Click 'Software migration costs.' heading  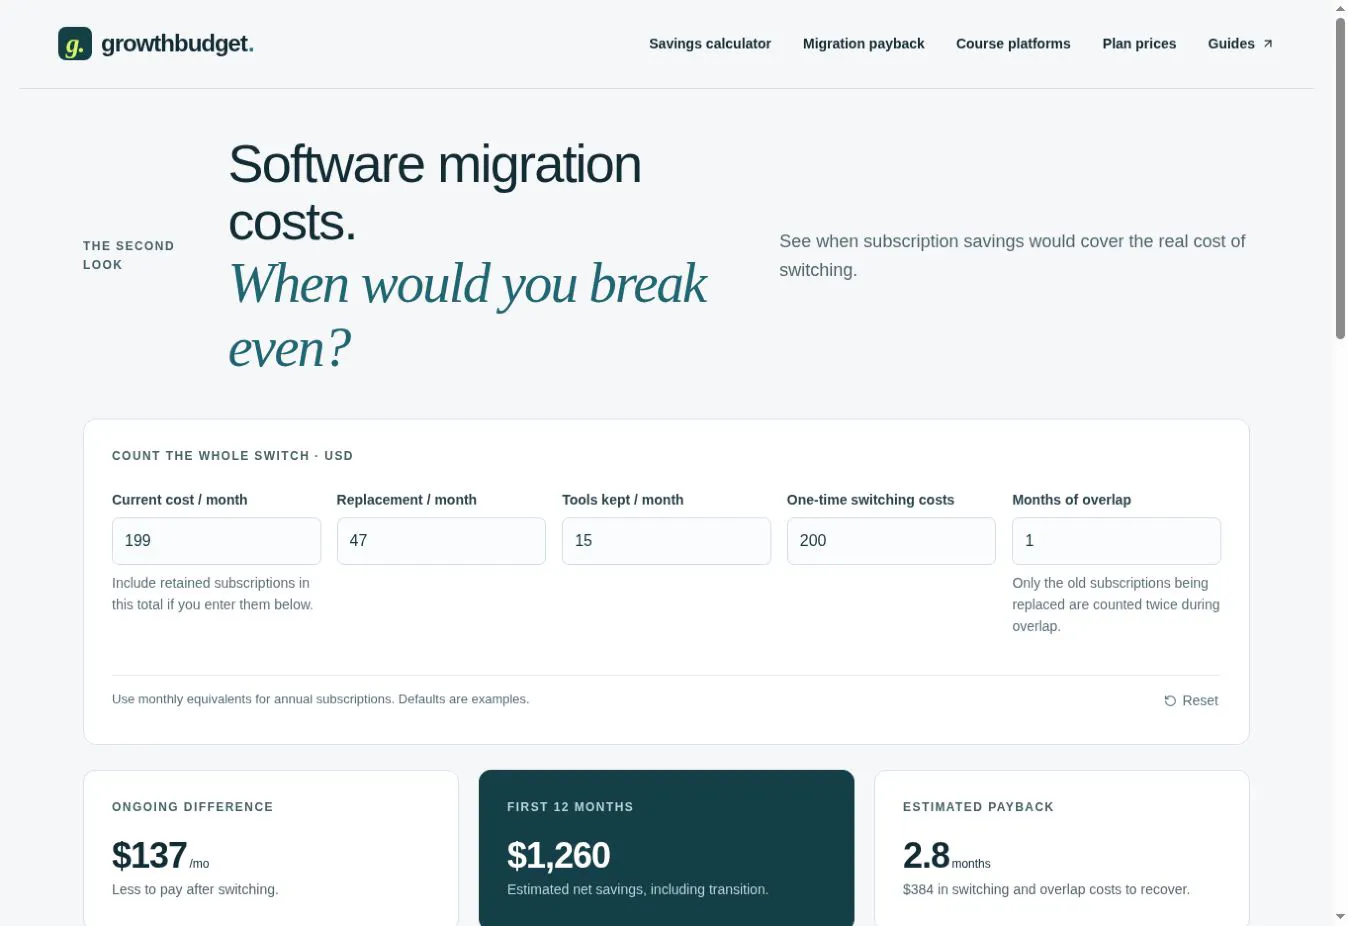point(435,193)
